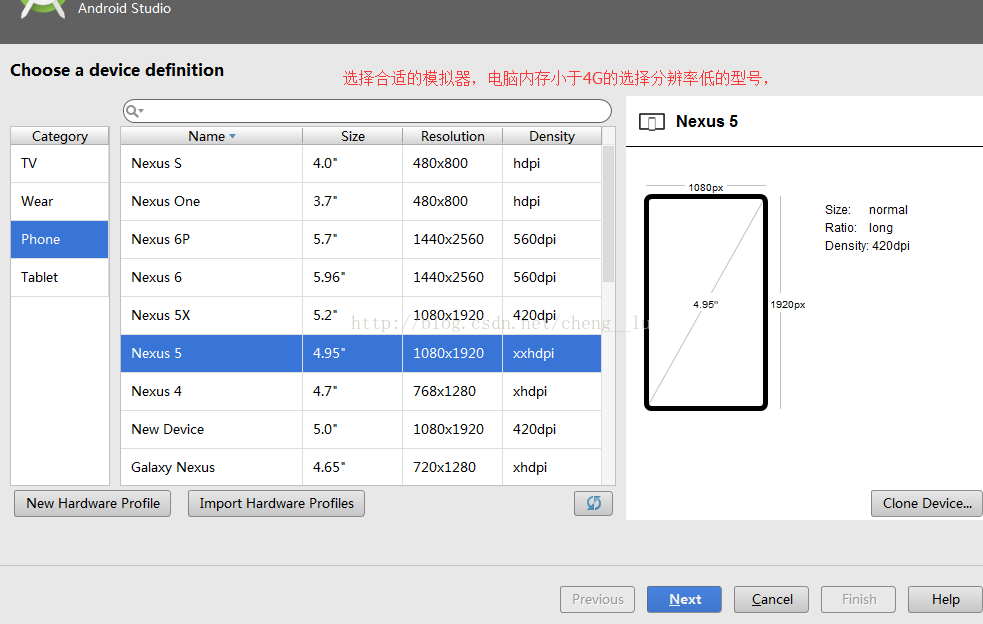Click the Size column header
The height and width of the screenshot is (624, 983).
352,136
